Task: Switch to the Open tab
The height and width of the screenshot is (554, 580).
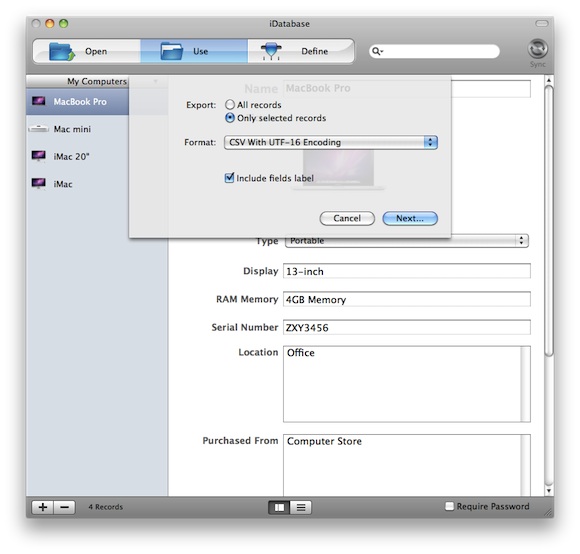Action: 87,51
